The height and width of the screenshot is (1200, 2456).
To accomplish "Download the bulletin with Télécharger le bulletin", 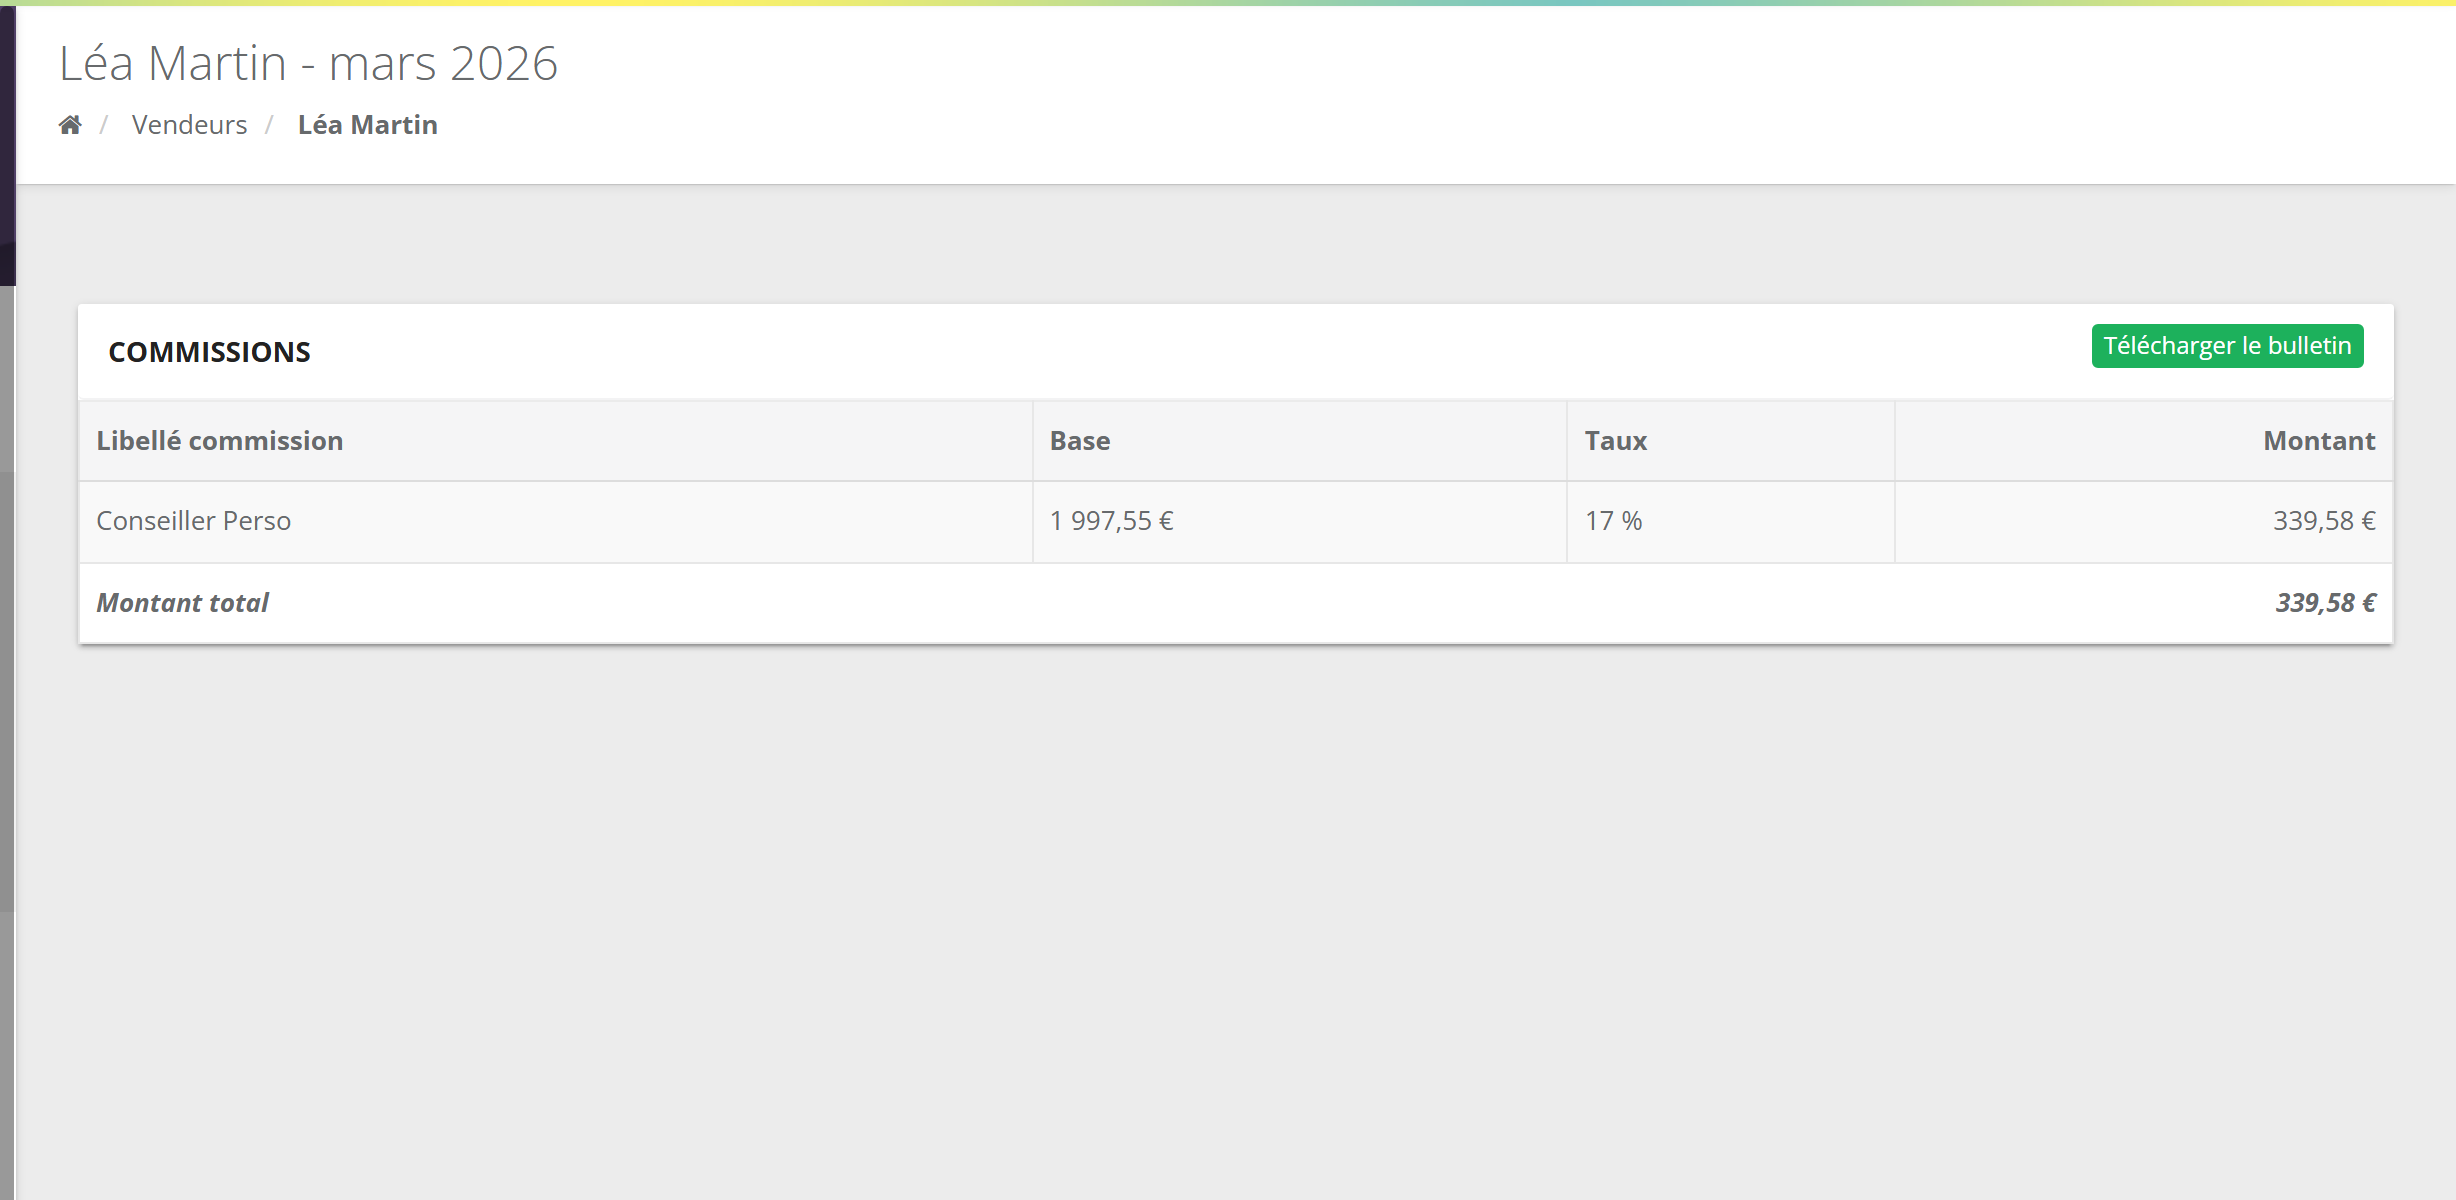I will click(x=2227, y=346).
